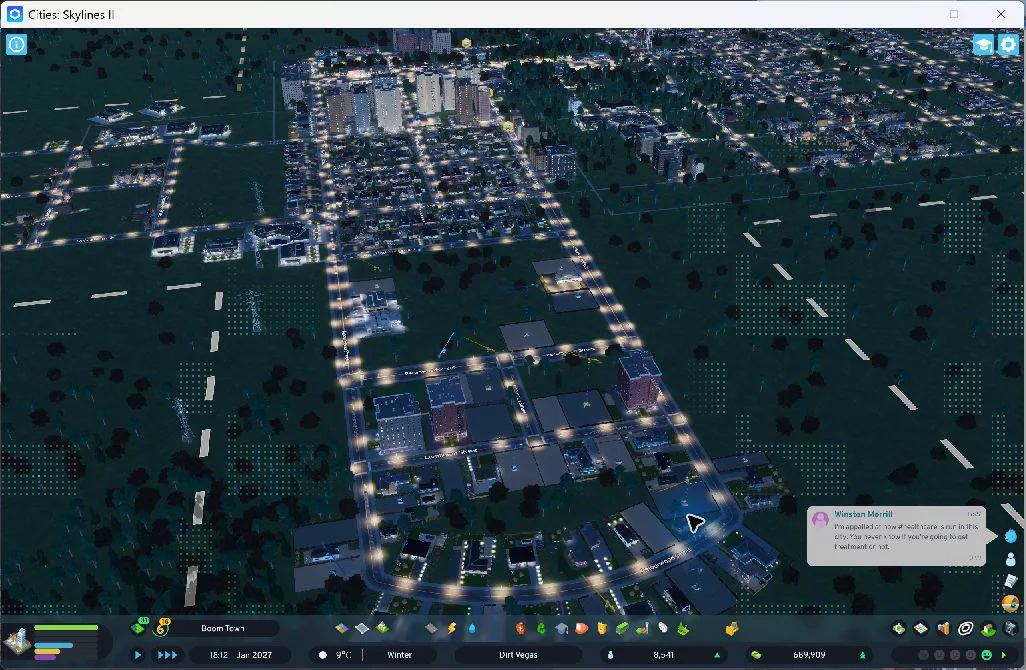
Task: Open the Water & Sewage droplet tool
Action: coord(472,629)
